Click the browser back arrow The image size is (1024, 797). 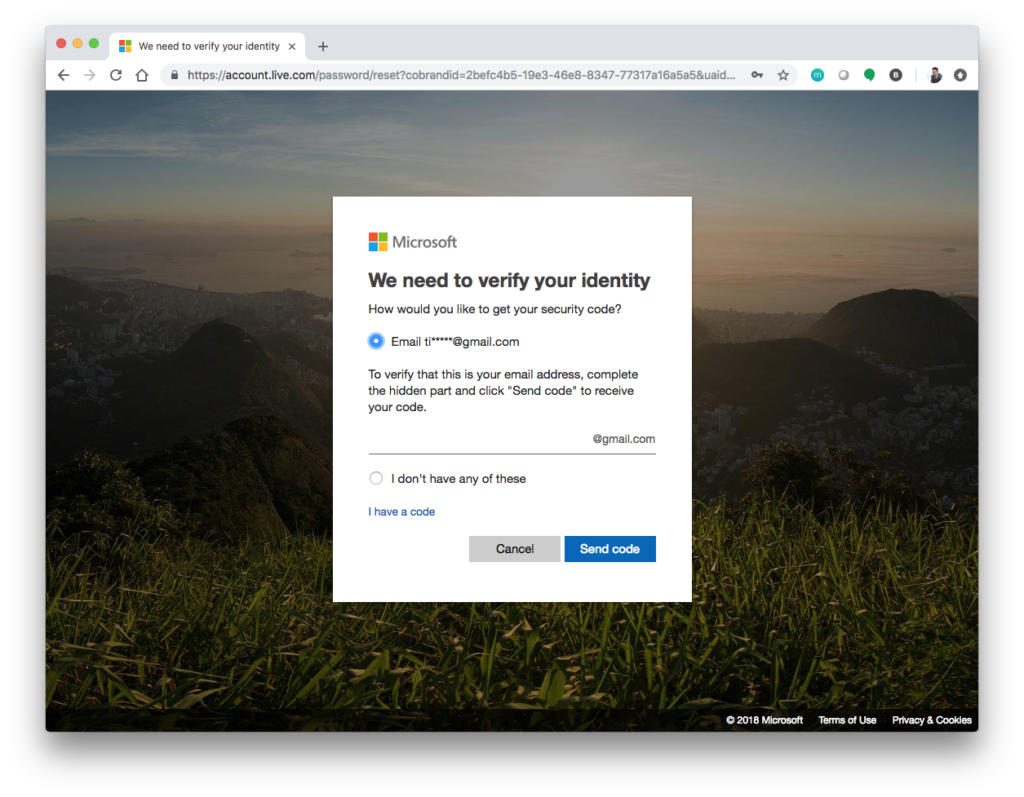63,75
